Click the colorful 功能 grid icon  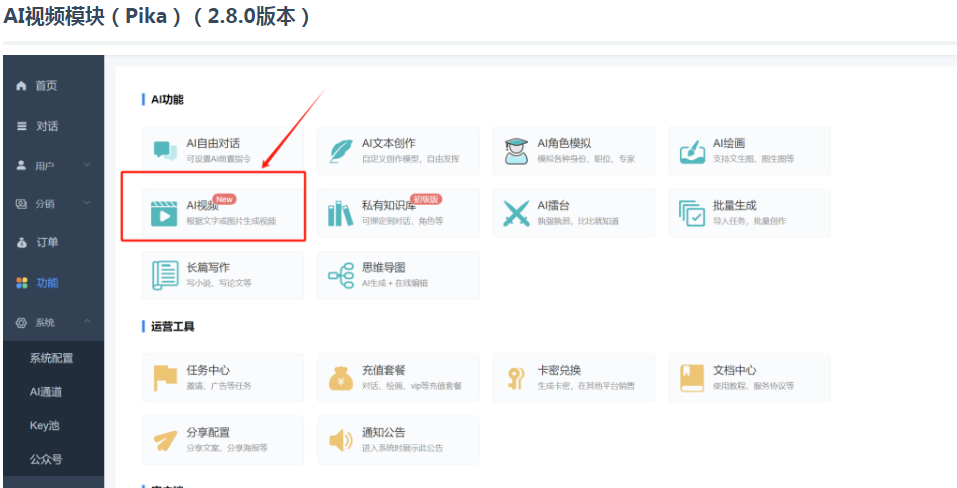(22, 283)
